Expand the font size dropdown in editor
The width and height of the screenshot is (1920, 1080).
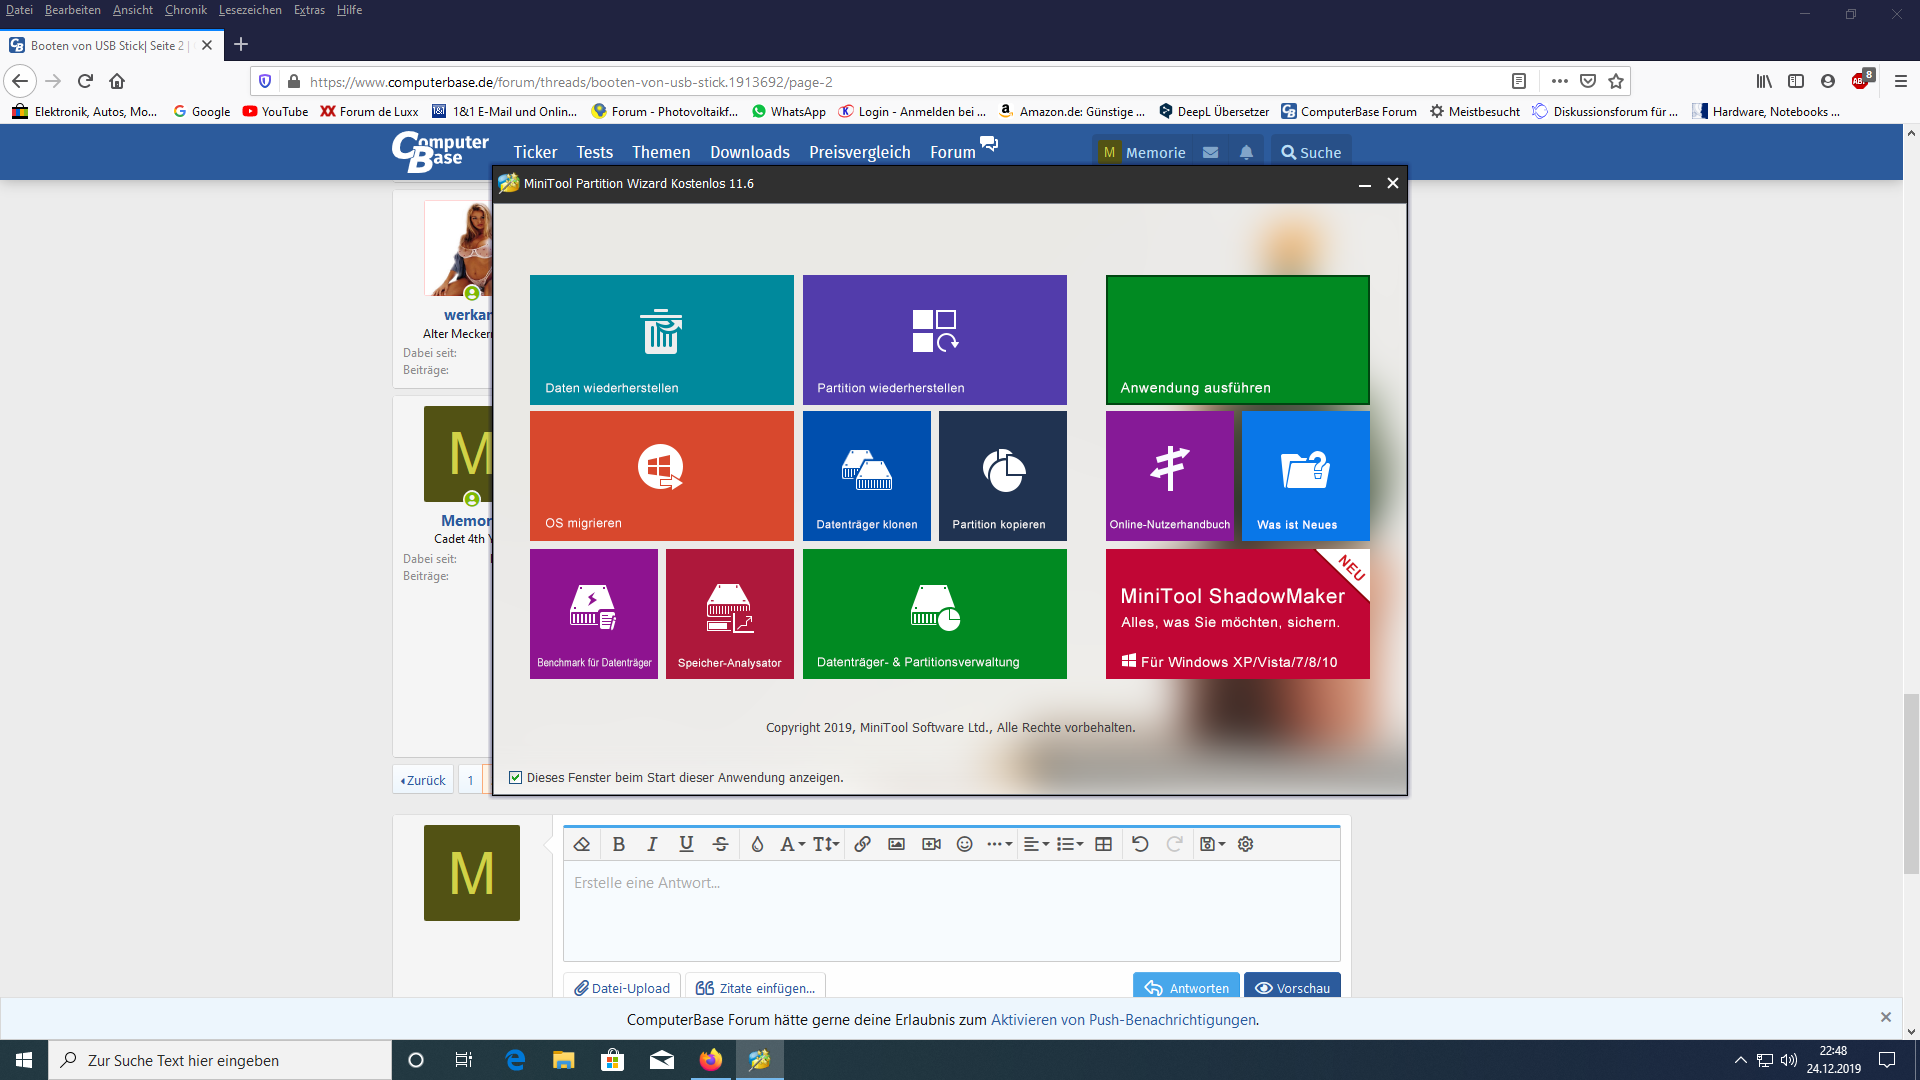coord(825,844)
